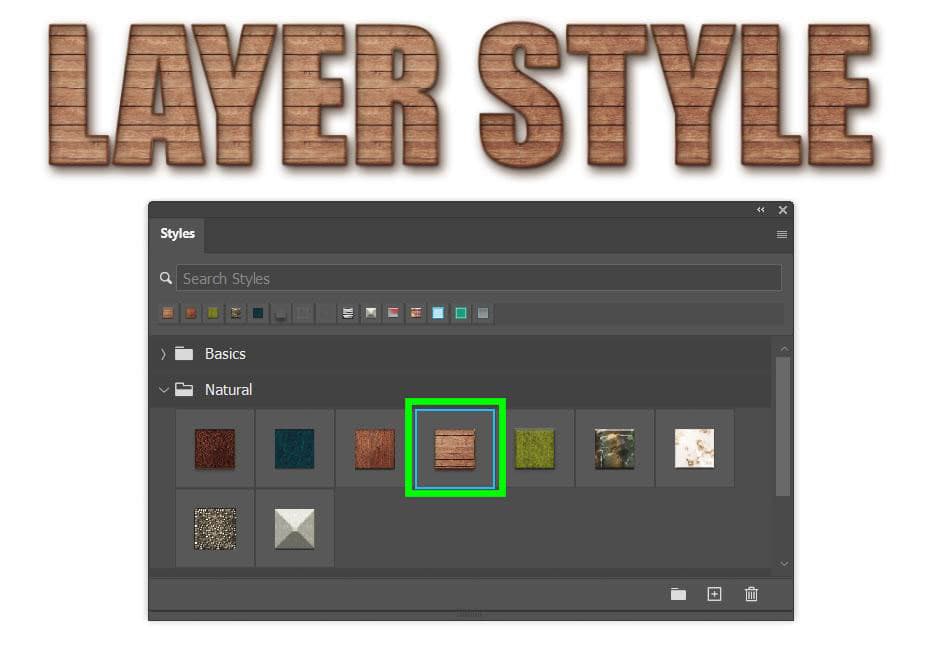
Task: Click the Search Styles input field
Action: pos(478,278)
